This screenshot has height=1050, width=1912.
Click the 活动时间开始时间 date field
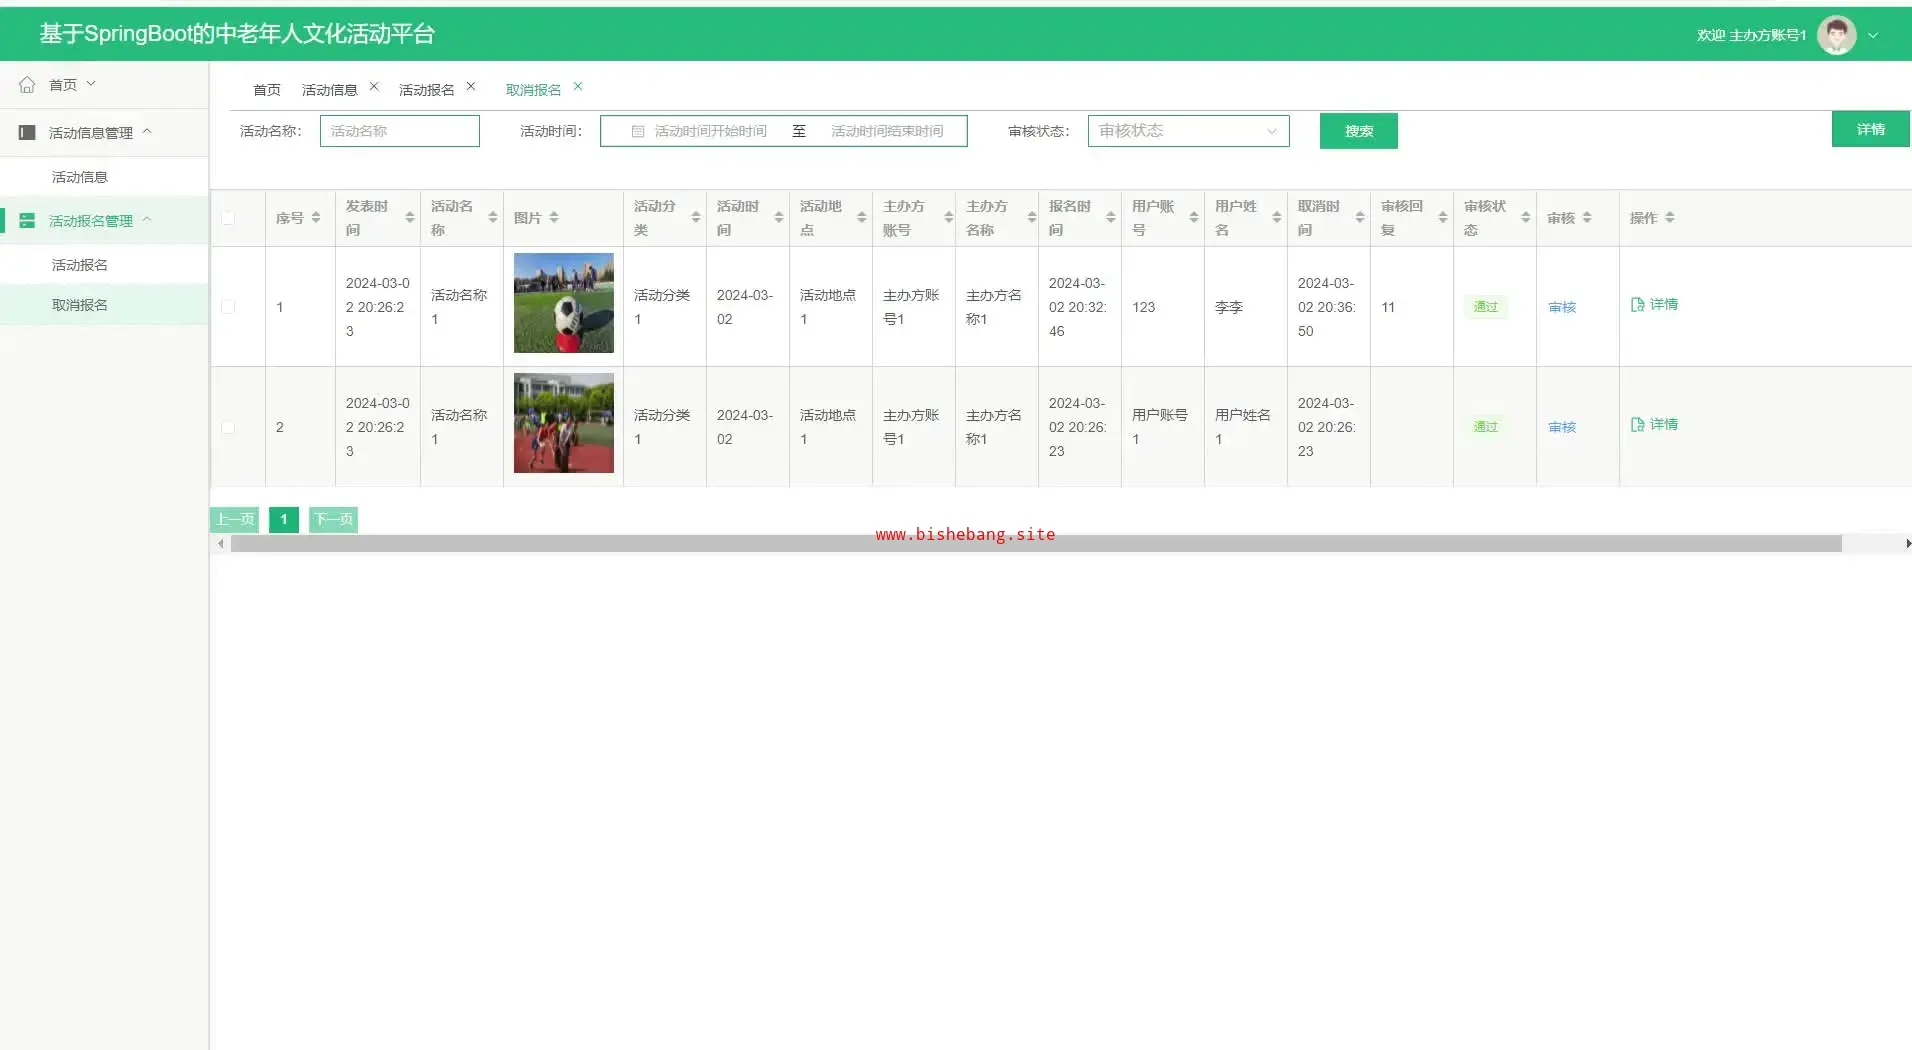pos(711,131)
